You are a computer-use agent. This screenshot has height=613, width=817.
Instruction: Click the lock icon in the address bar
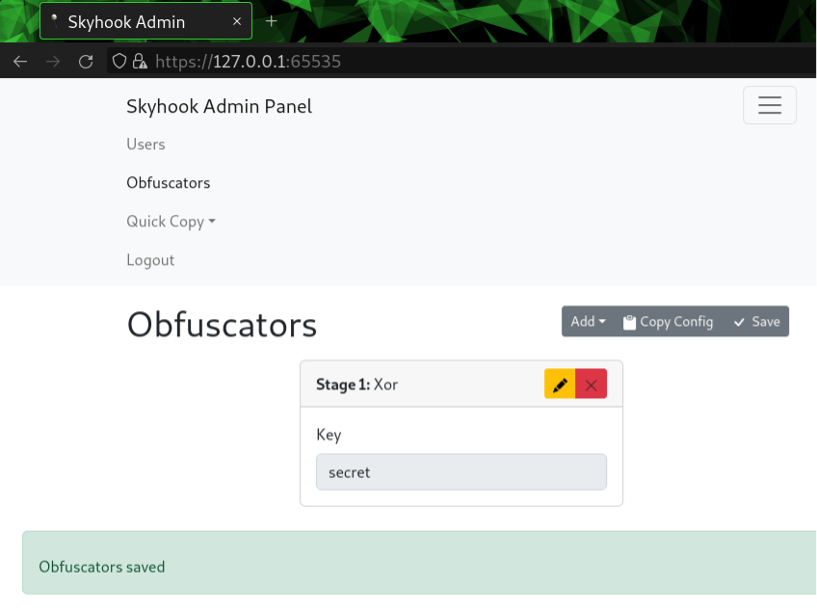(x=139, y=61)
